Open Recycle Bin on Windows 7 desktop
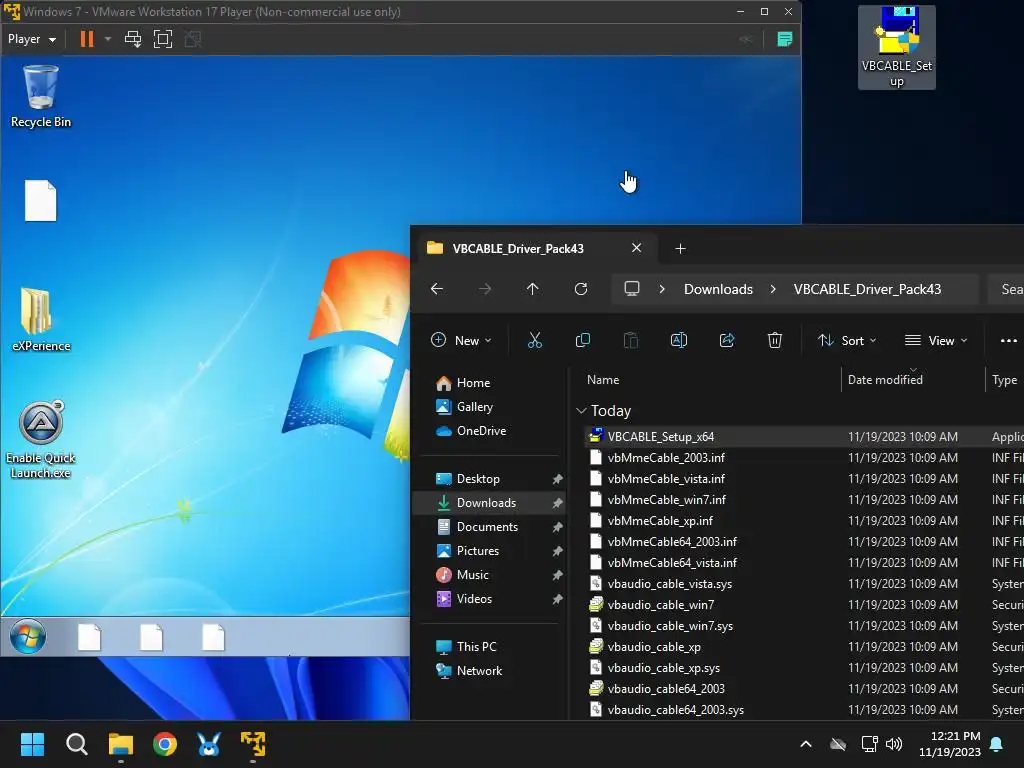 point(40,97)
